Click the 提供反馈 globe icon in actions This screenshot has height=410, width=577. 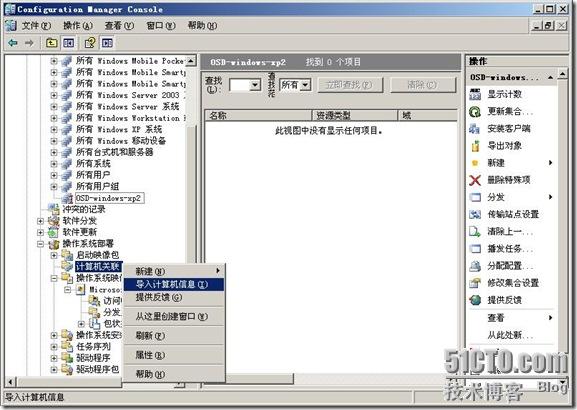pyautogui.click(x=475, y=300)
